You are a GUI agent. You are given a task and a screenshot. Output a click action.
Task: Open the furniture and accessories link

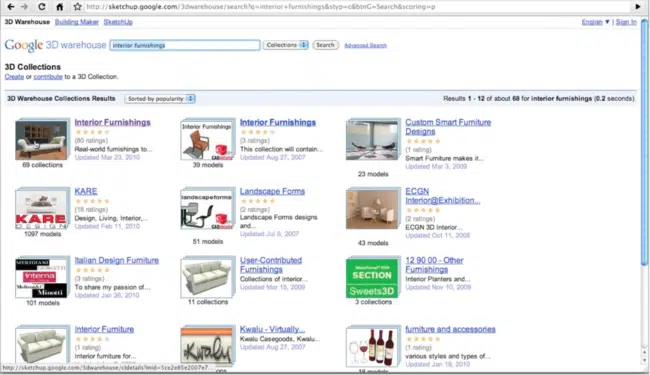[450, 329]
